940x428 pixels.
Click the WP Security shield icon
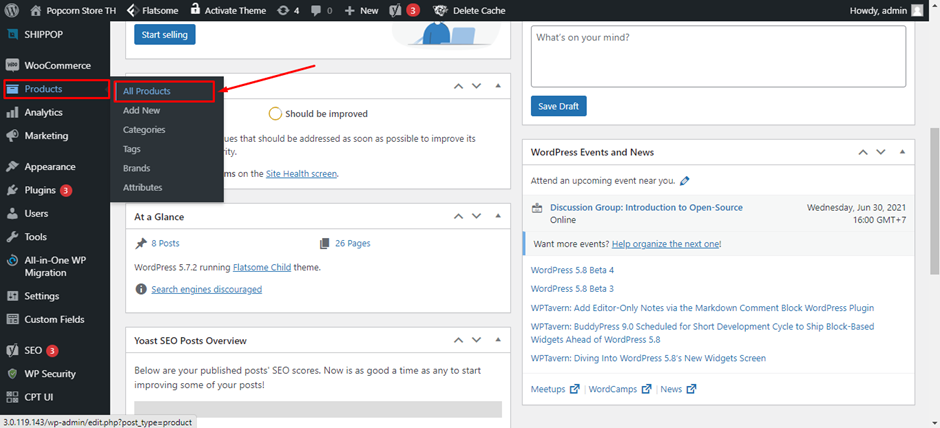12,373
